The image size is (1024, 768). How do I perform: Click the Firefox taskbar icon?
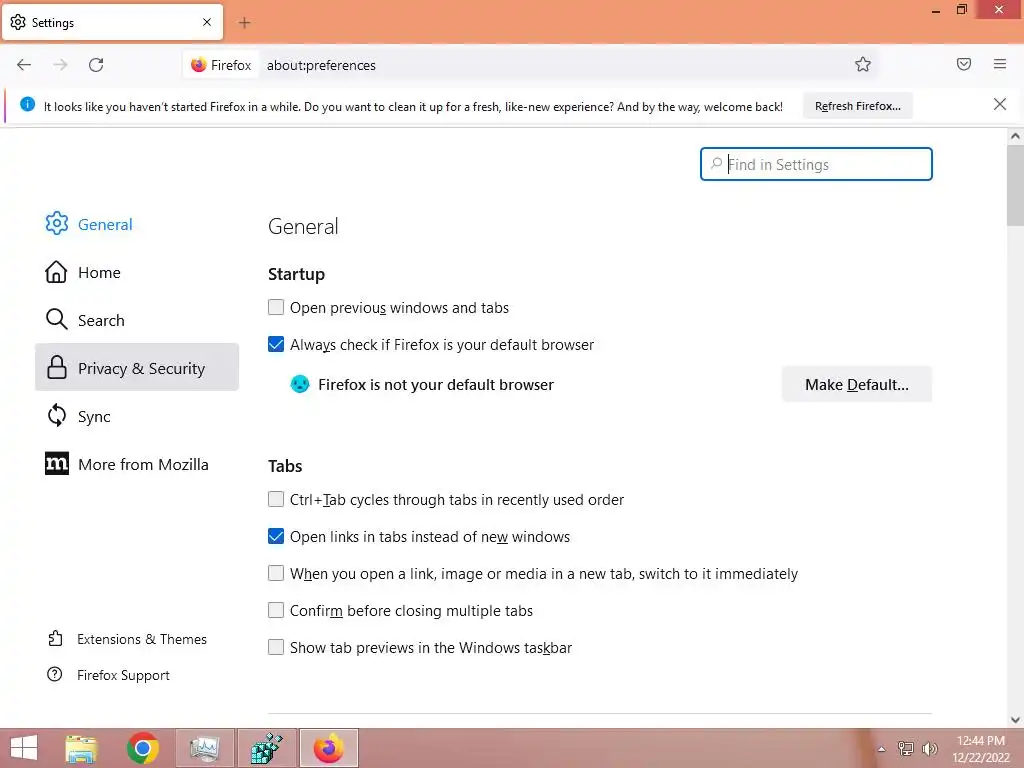[328, 748]
